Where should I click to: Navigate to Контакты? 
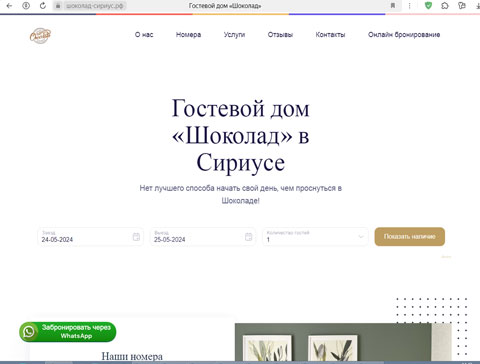coord(330,35)
